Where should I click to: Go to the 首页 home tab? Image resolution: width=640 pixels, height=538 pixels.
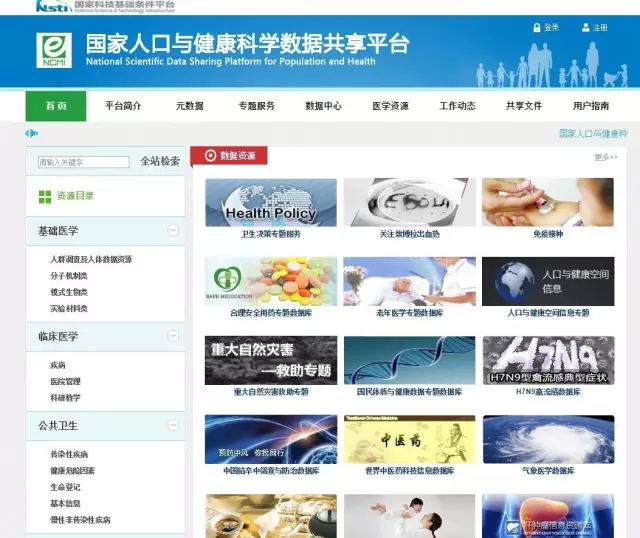pos(56,106)
